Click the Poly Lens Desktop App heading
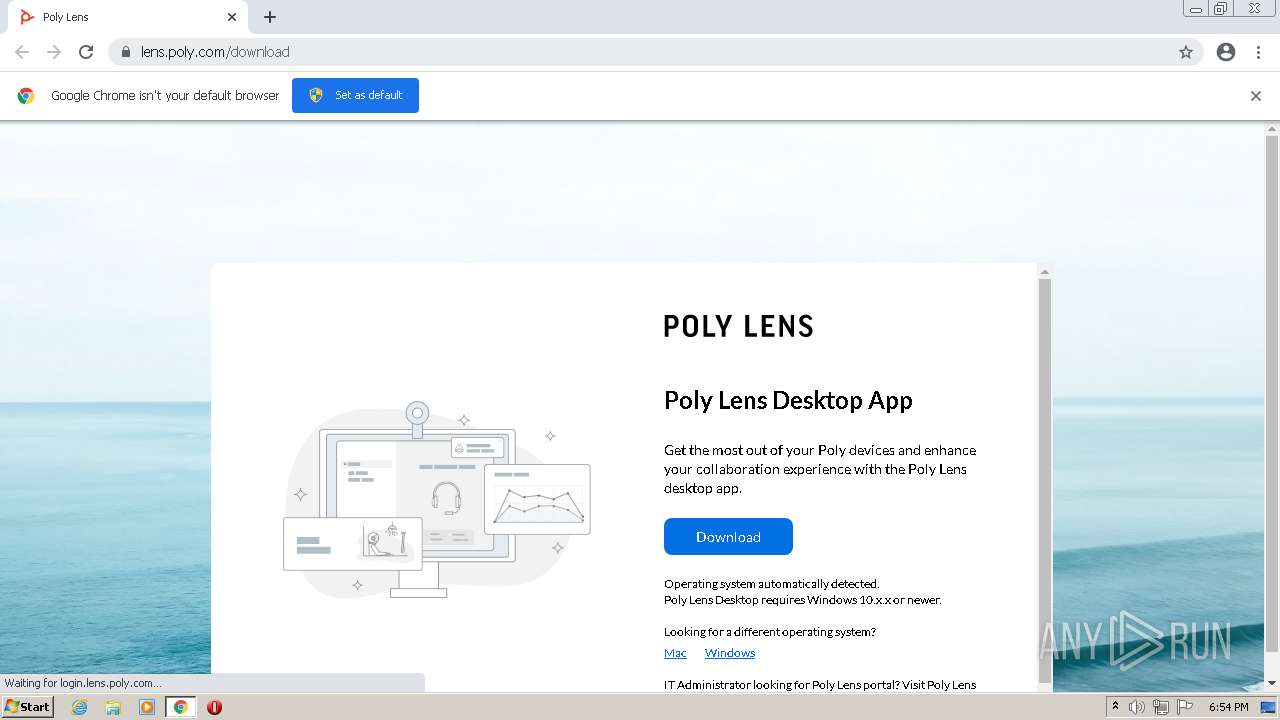 [788, 400]
